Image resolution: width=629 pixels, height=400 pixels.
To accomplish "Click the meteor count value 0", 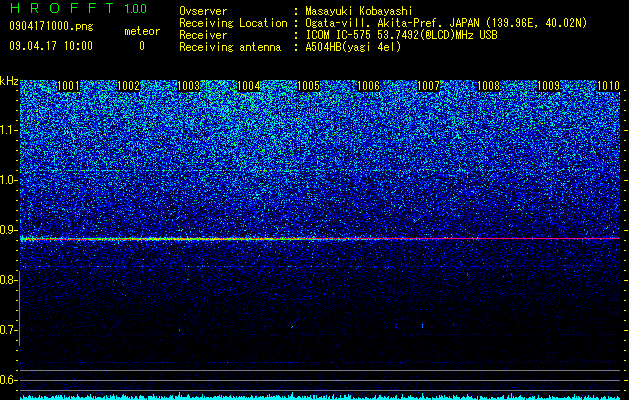I will [142, 46].
